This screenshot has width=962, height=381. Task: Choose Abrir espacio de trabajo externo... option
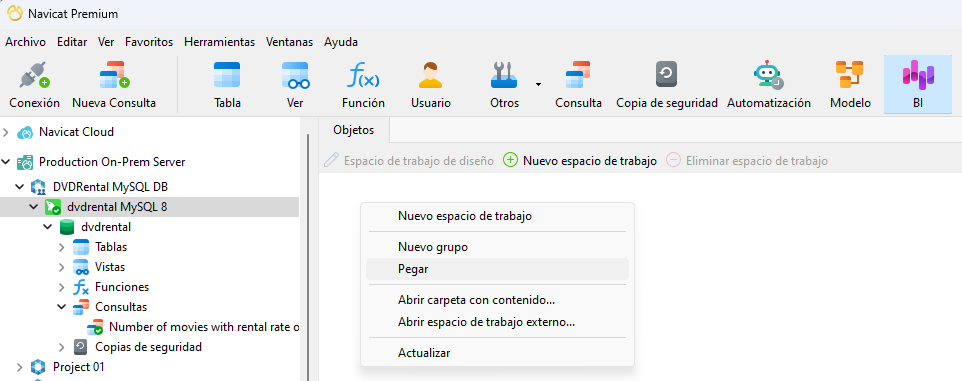(x=498, y=322)
